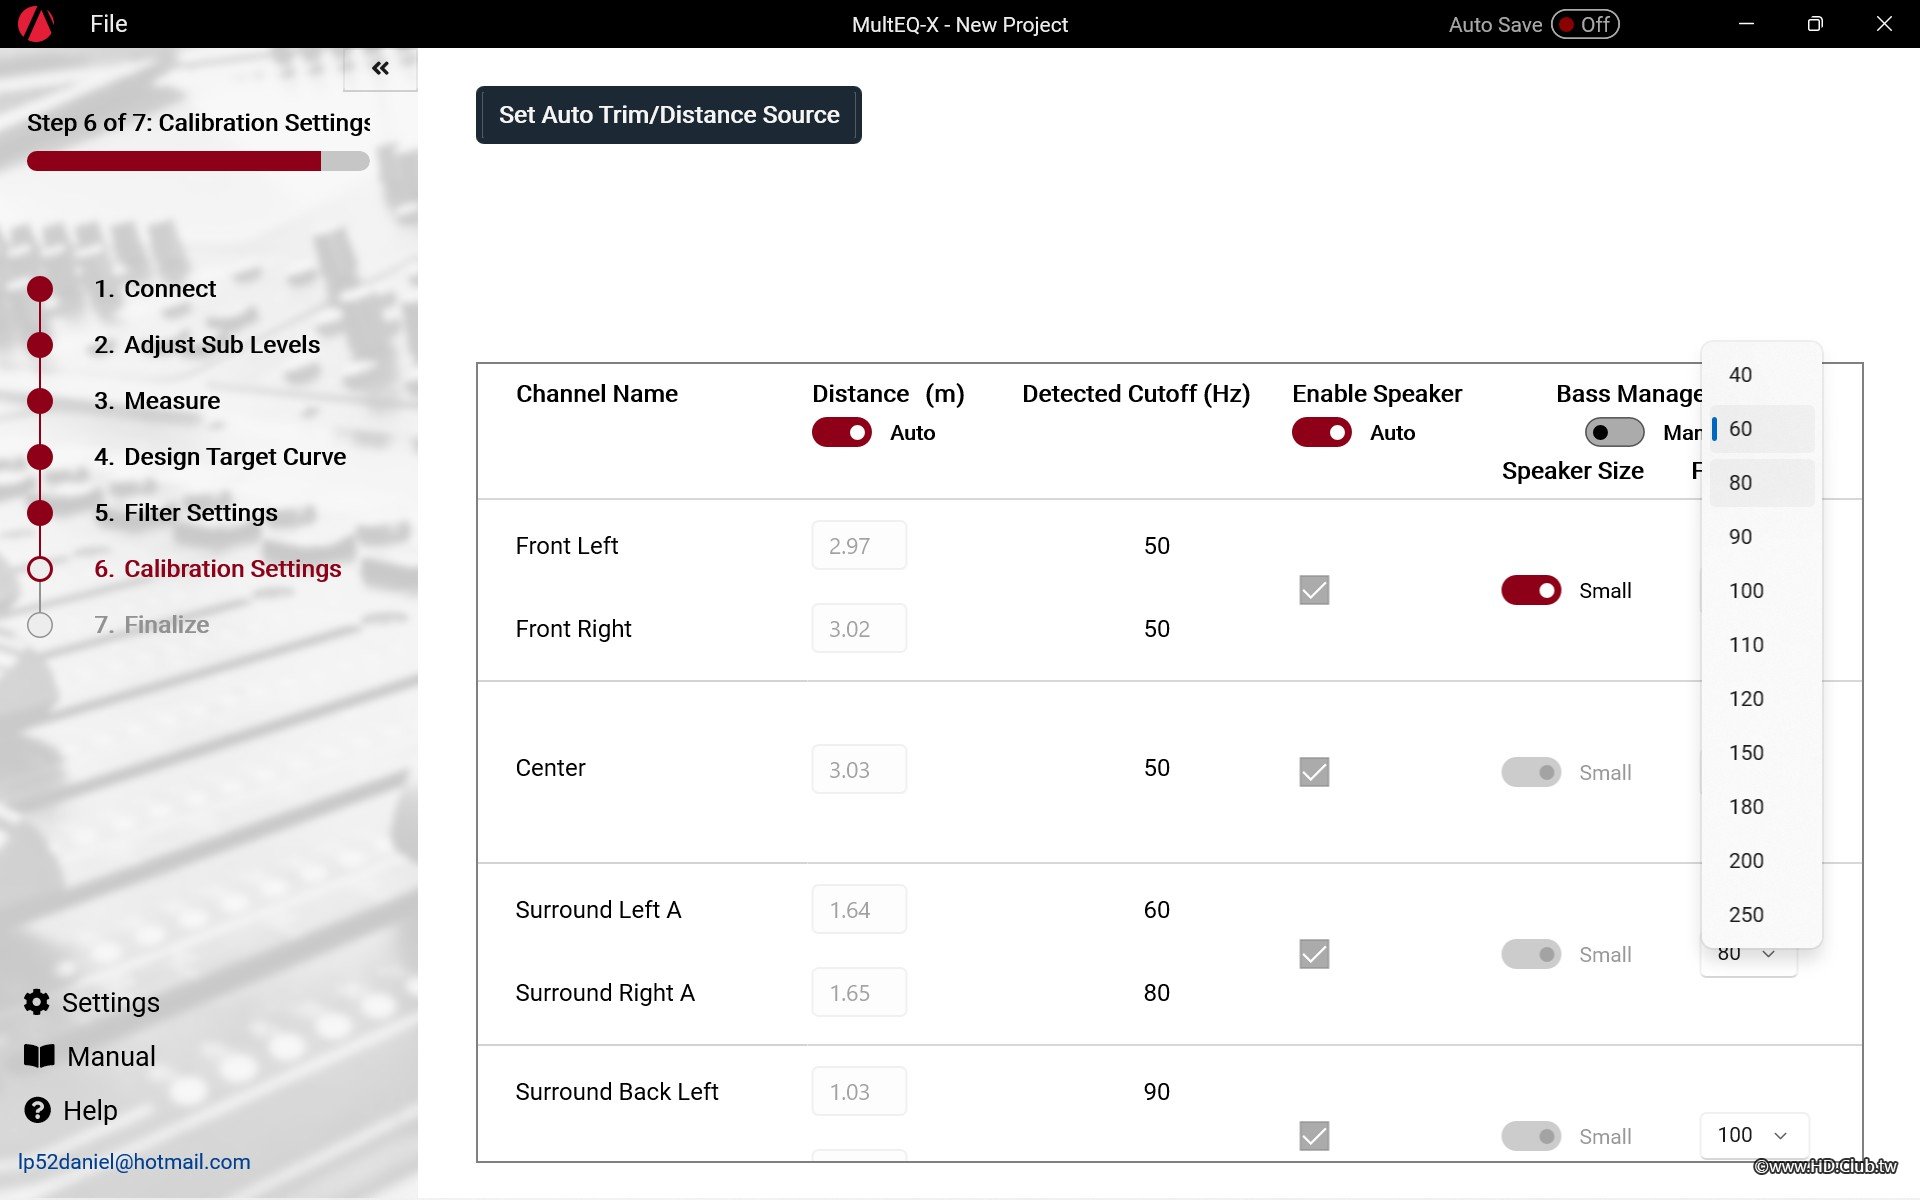Image resolution: width=1920 pixels, height=1200 pixels.
Task: Uncheck the Surround Back enable speaker checkbox
Action: (x=1314, y=1136)
